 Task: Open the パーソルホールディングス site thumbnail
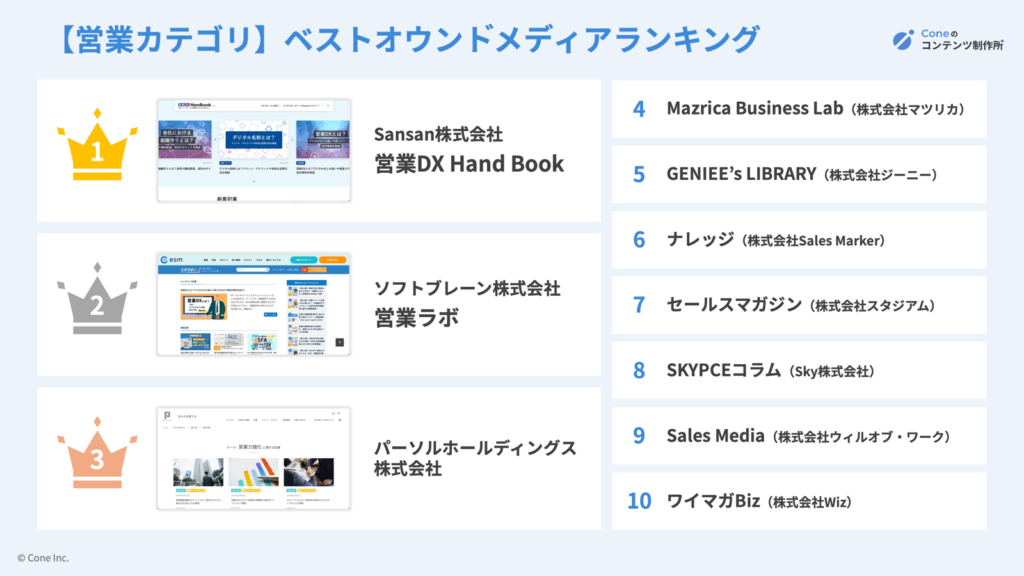pyautogui.click(x=254, y=458)
